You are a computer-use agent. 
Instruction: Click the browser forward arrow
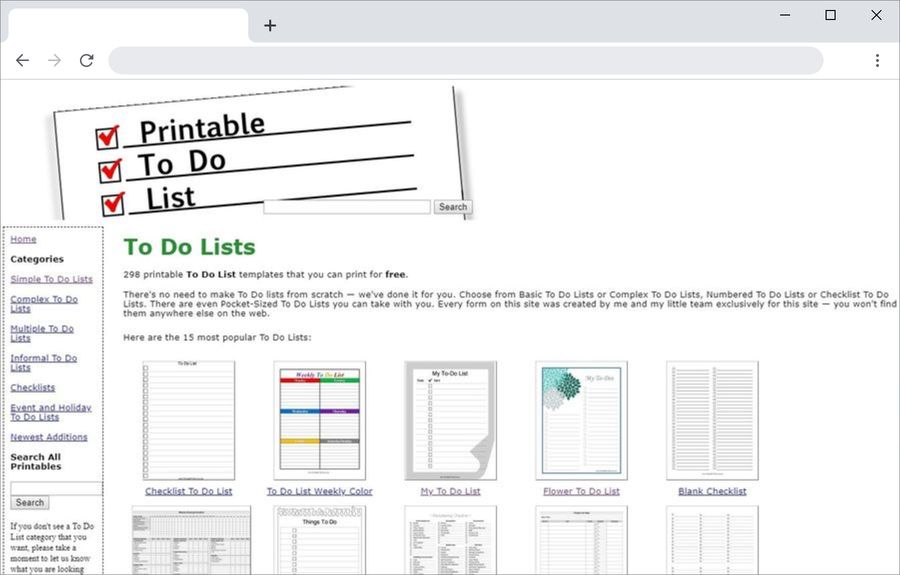[x=54, y=60]
